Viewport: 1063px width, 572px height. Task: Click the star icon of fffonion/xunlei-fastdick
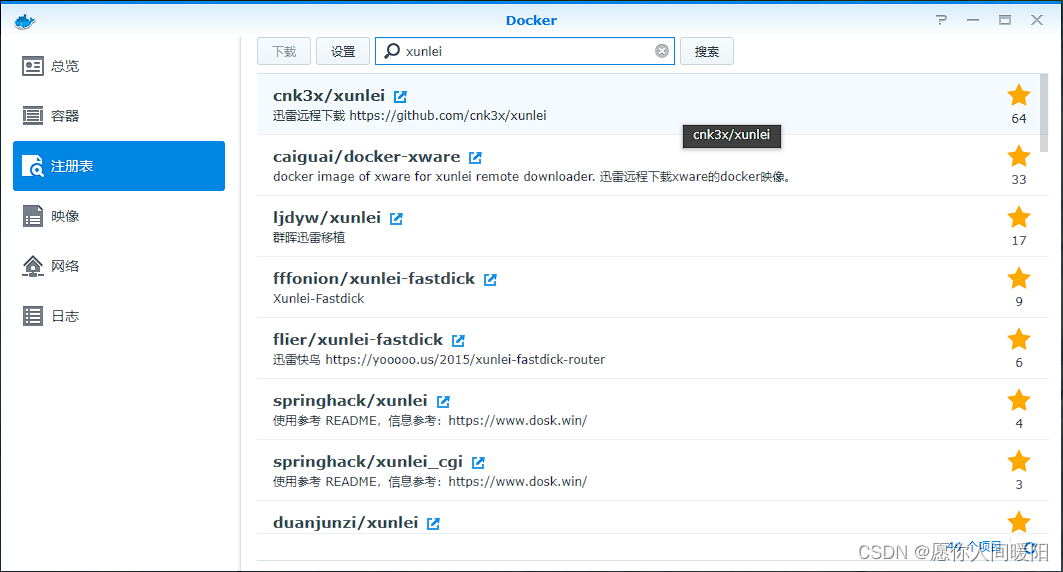tap(1019, 279)
